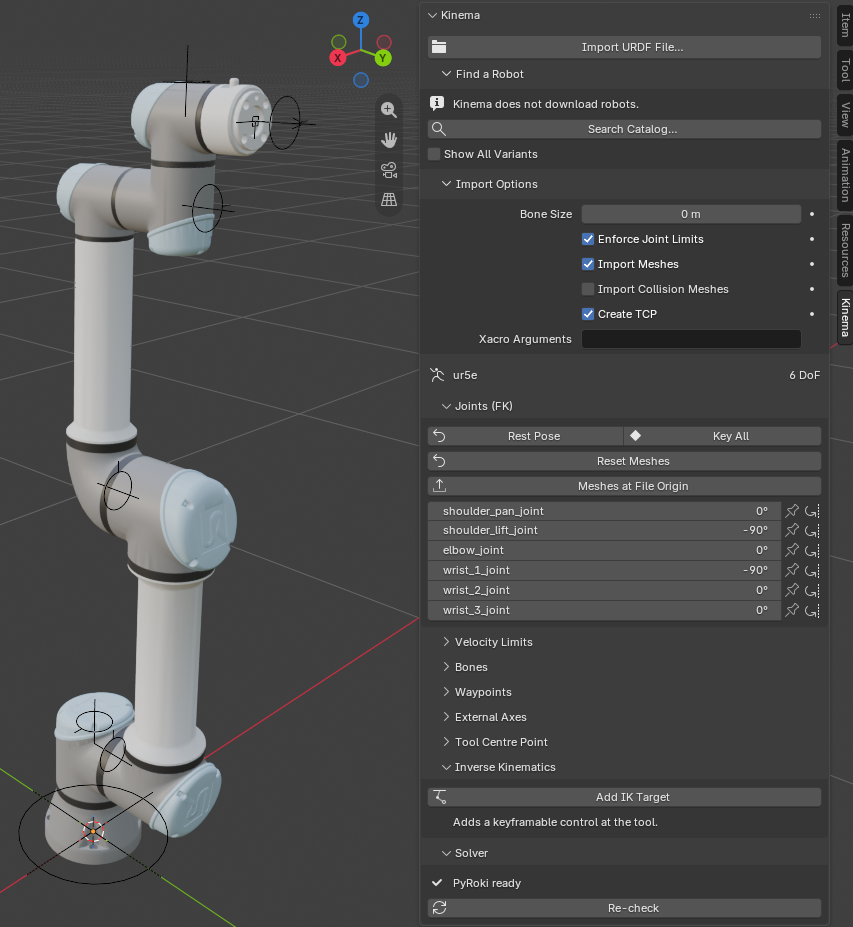The height and width of the screenshot is (927, 853).
Task: Click the ur5e armature icon
Action: click(x=437, y=375)
